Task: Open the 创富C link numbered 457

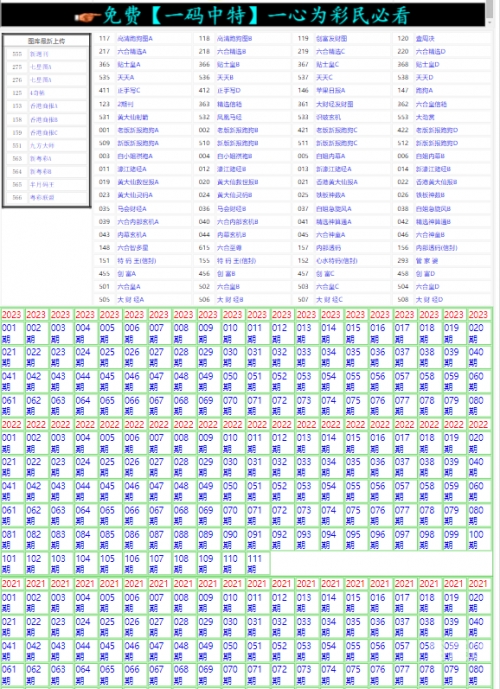Action: coord(325,274)
